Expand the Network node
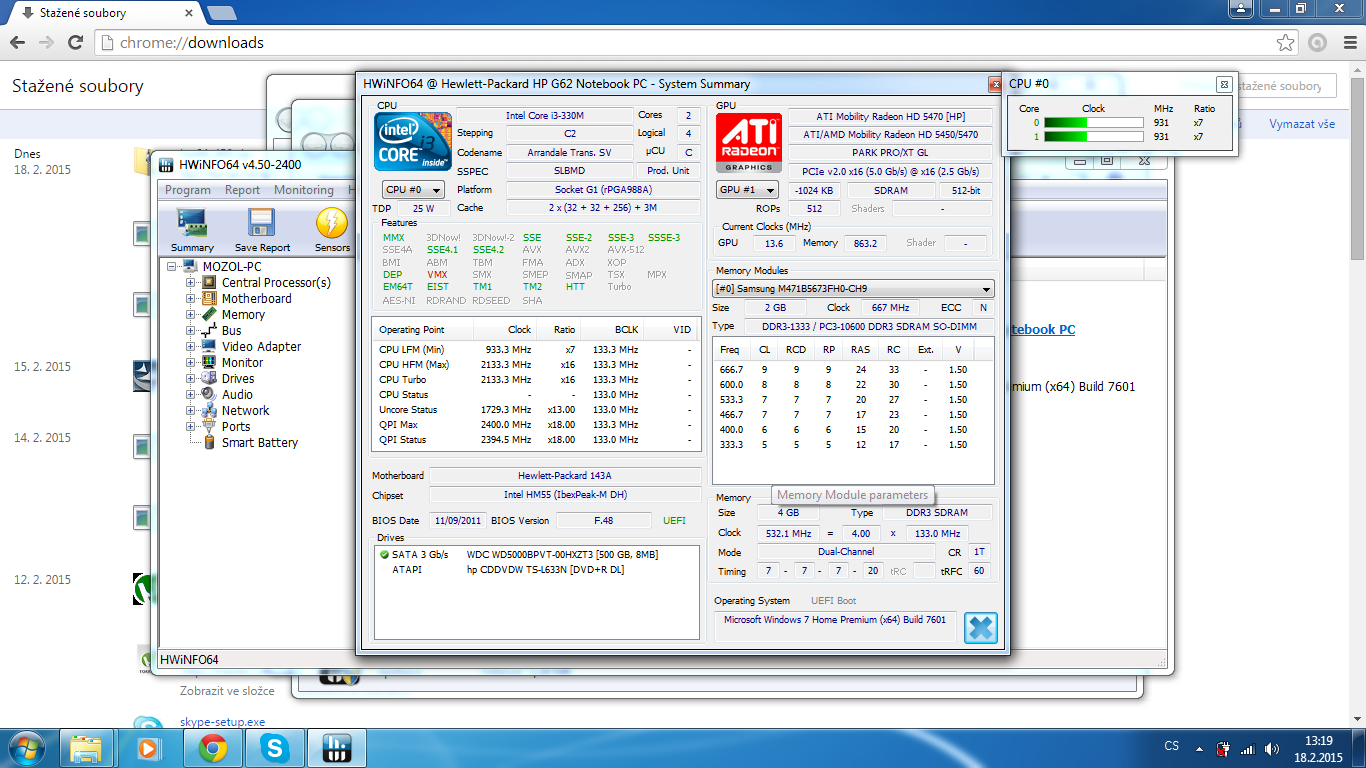 click(190, 411)
